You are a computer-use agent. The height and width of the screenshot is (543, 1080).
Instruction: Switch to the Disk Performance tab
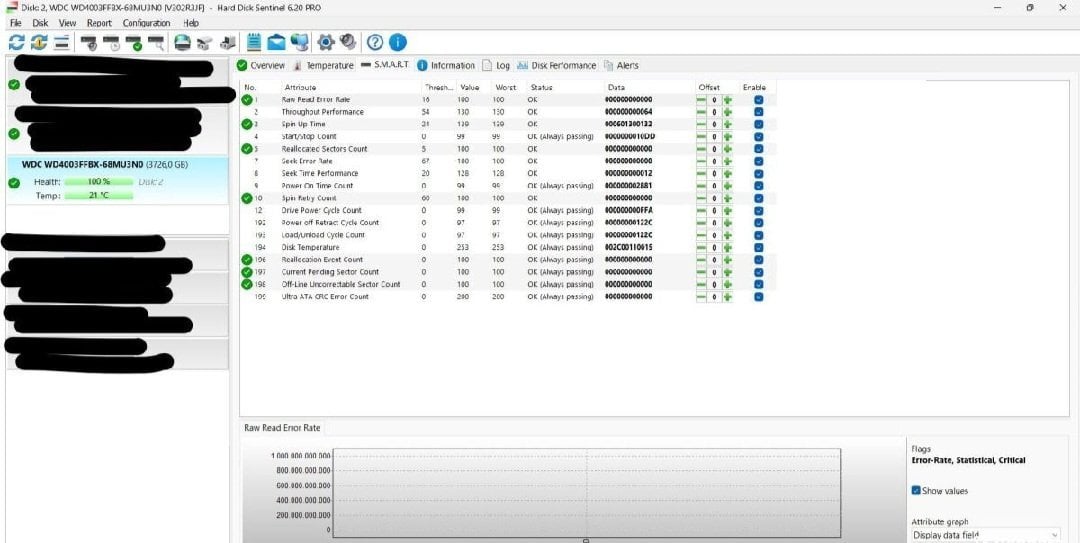(x=556, y=65)
